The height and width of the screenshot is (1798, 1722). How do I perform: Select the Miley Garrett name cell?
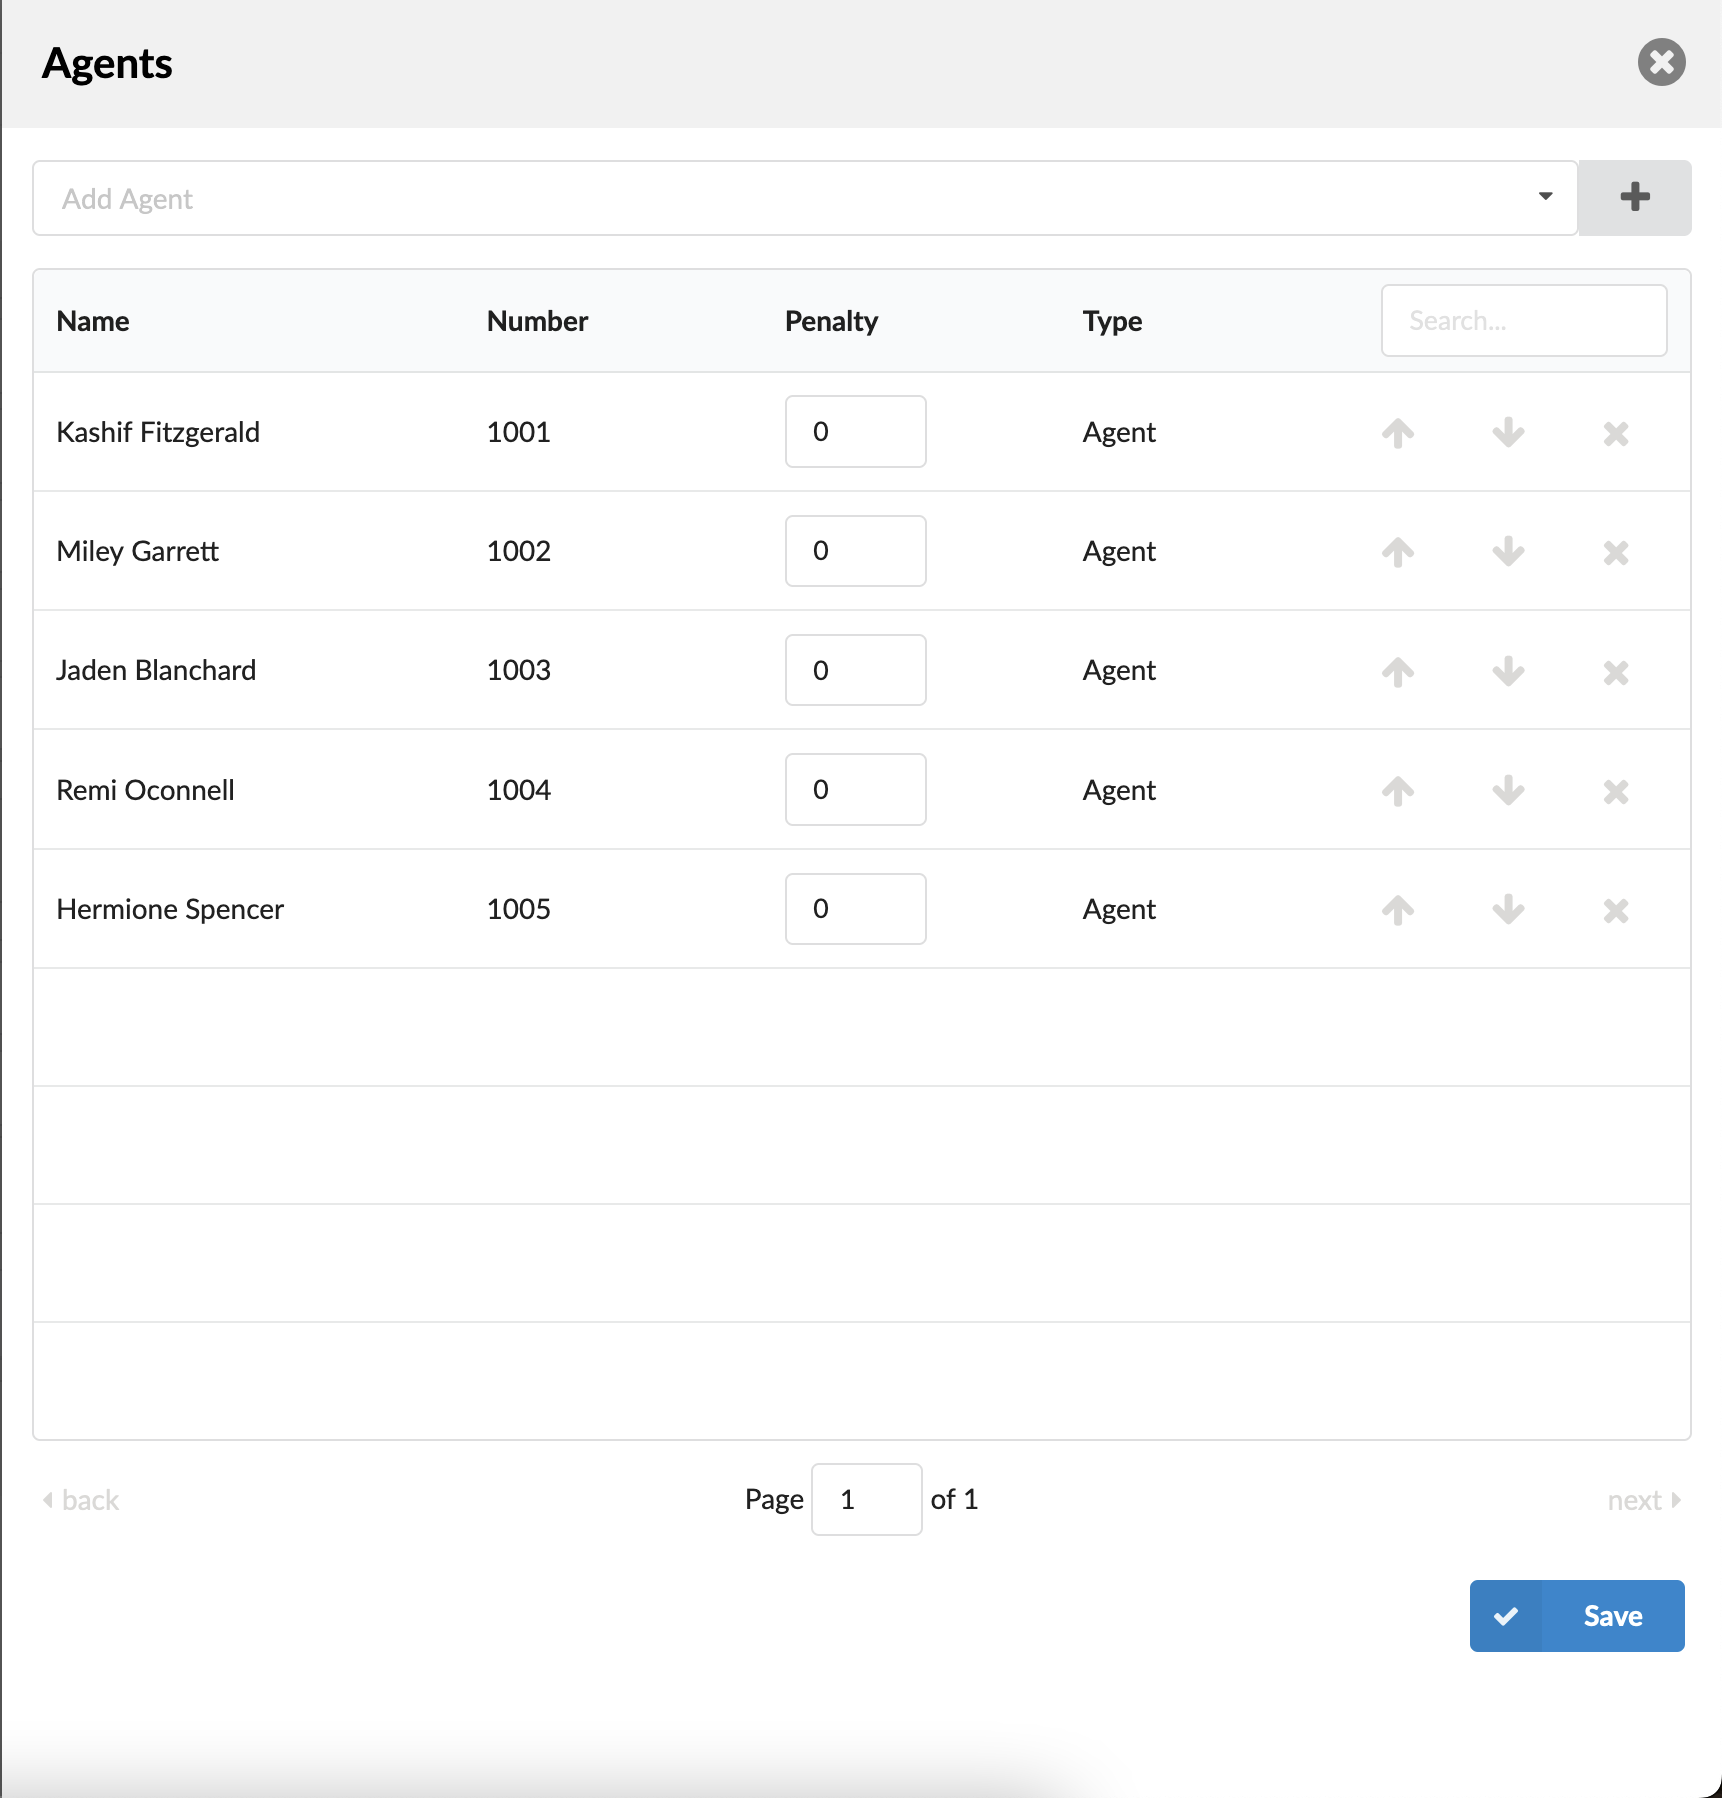(x=137, y=551)
